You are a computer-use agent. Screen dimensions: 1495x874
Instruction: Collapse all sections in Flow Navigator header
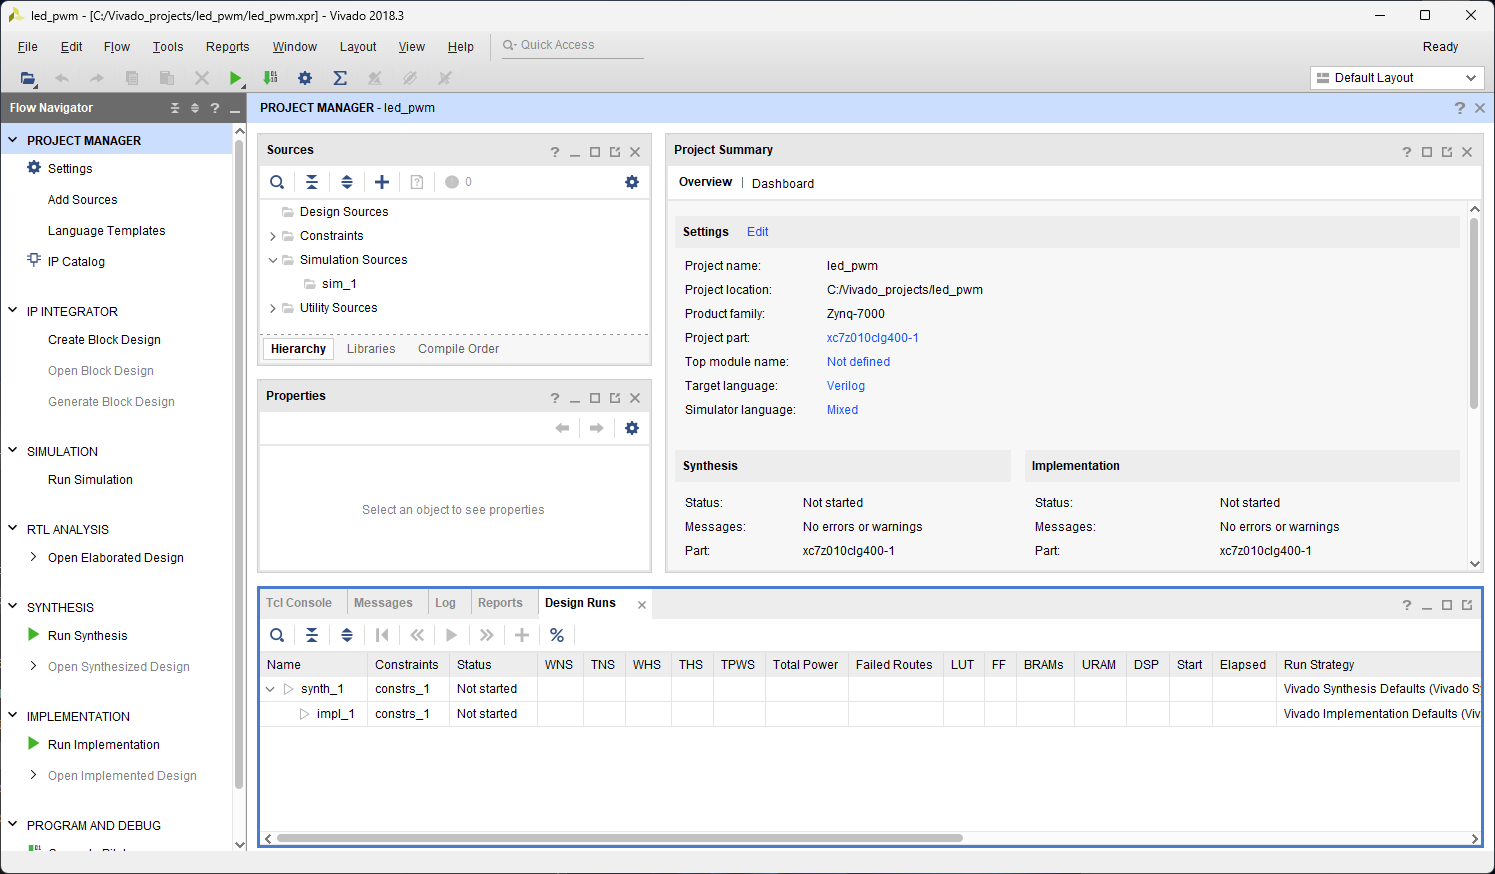(x=175, y=108)
